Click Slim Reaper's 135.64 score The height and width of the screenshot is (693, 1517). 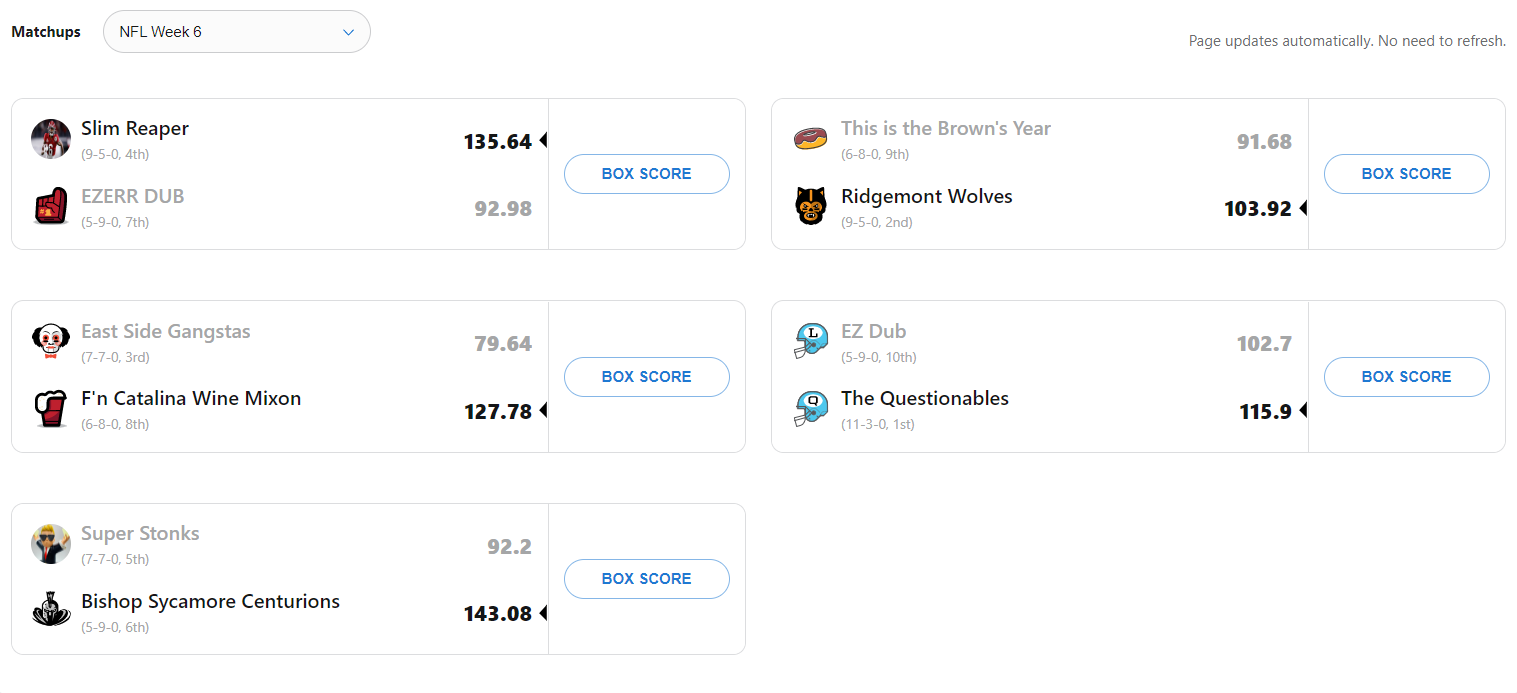click(x=498, y=142)
